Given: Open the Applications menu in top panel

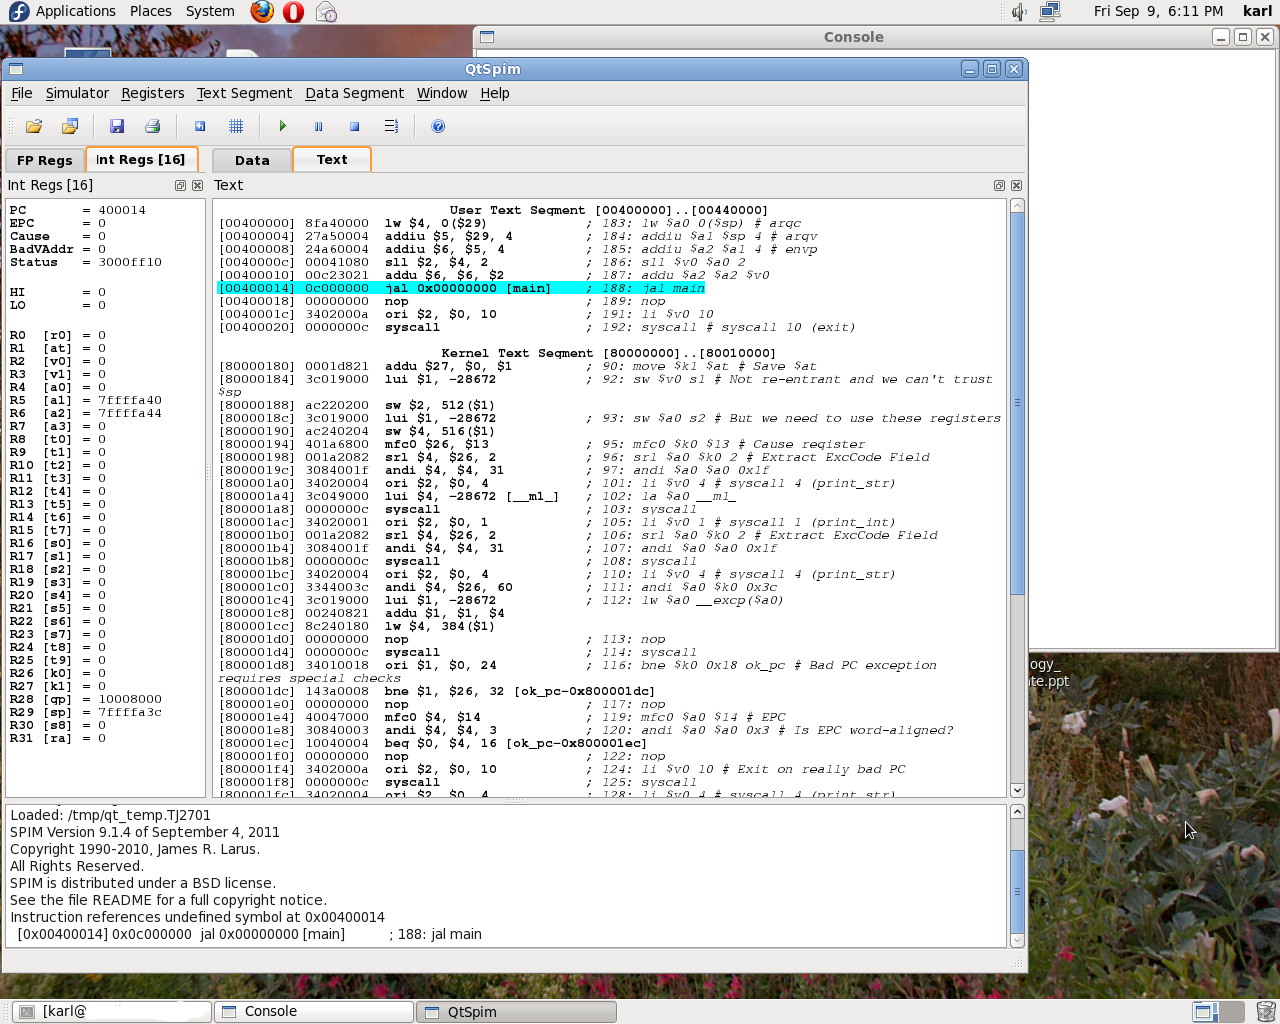Looking at the screenshot, I should click(76, 11).
